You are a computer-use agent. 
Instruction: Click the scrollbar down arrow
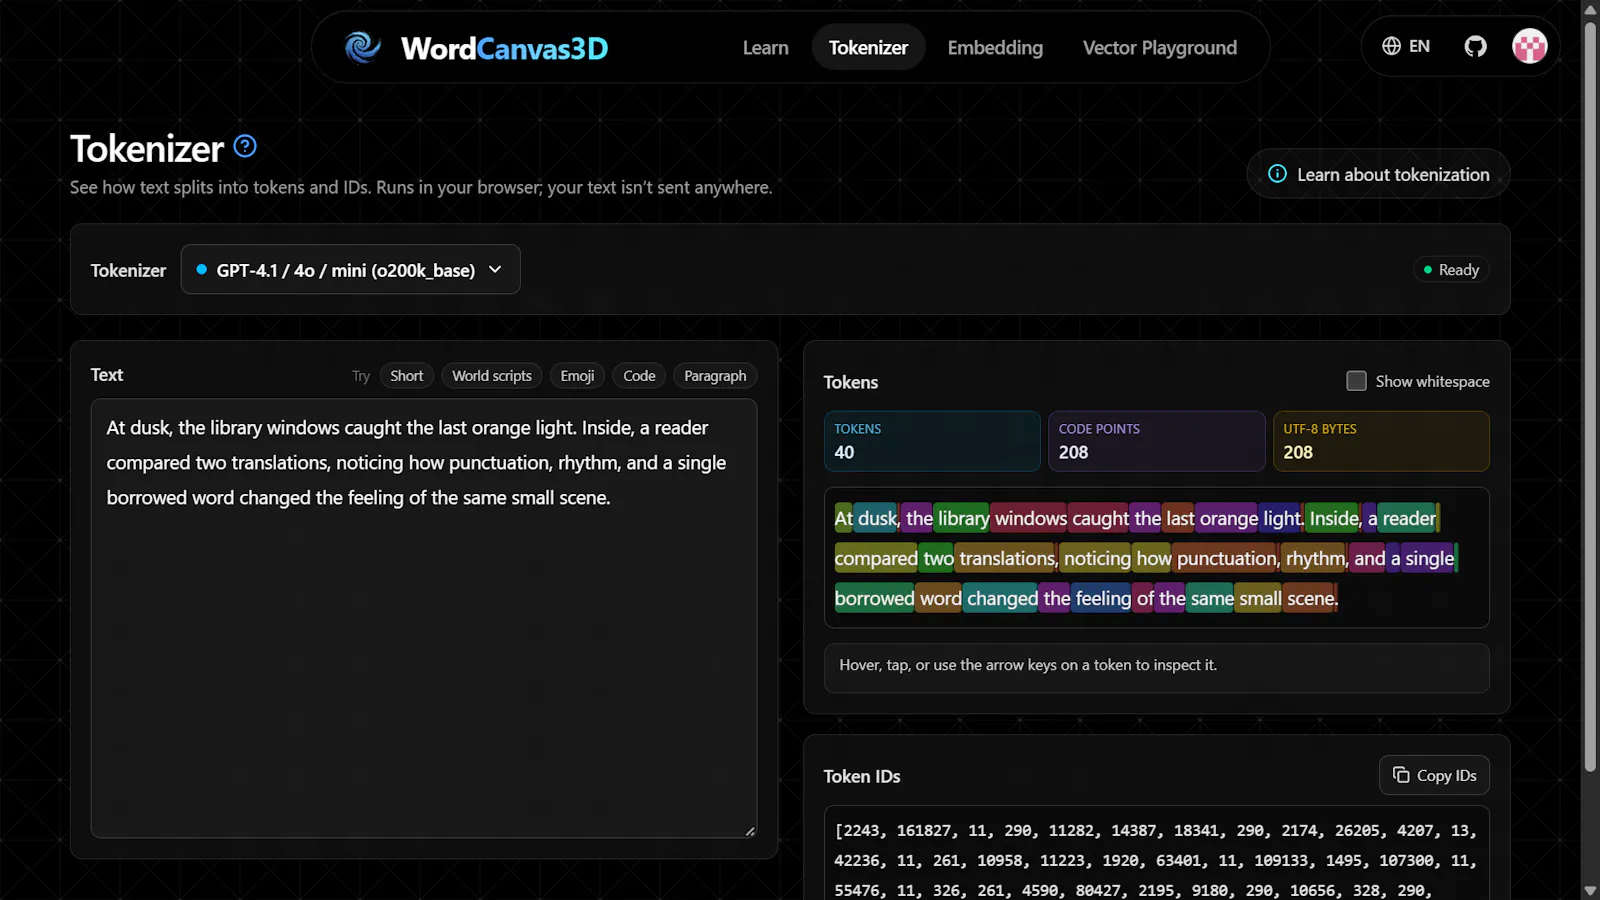pyautogui.click(x=1590, y=890)
